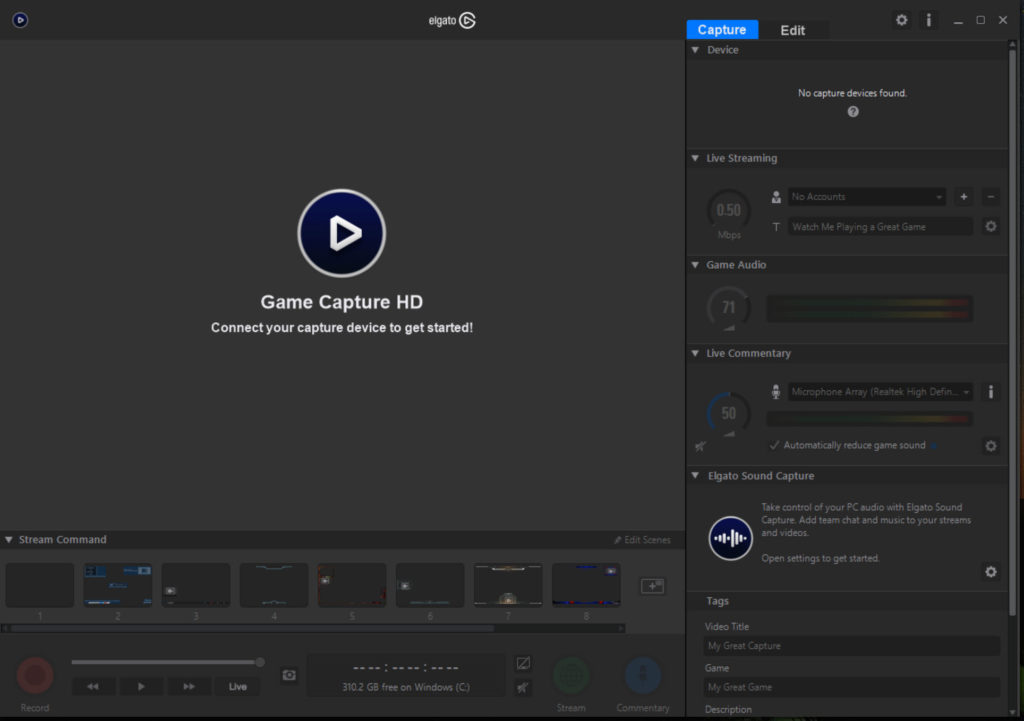Play the captured video

[x=141, y=686]
